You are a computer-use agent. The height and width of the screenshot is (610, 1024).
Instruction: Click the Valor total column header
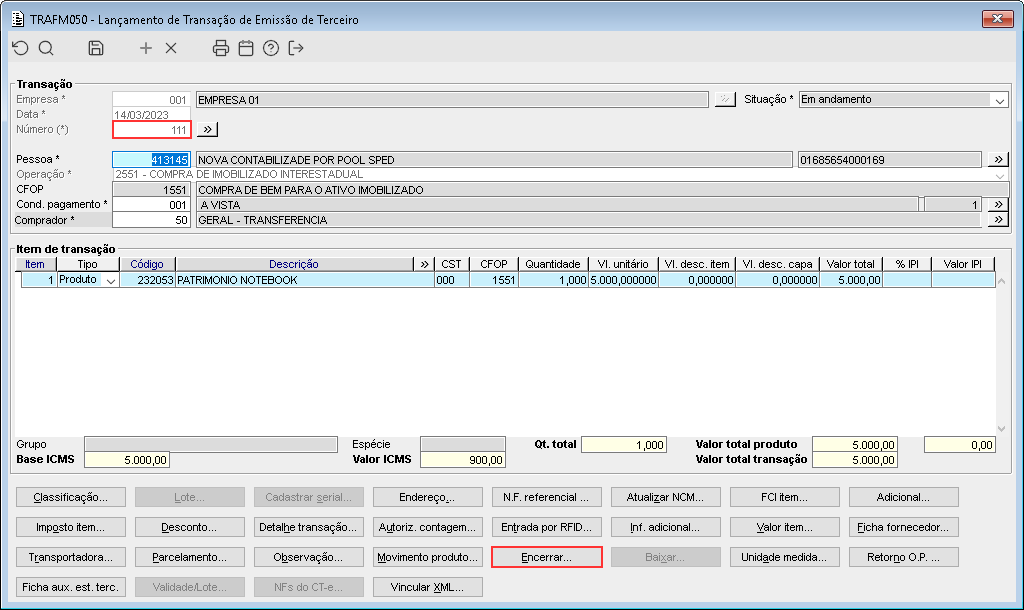click(850, 264)
